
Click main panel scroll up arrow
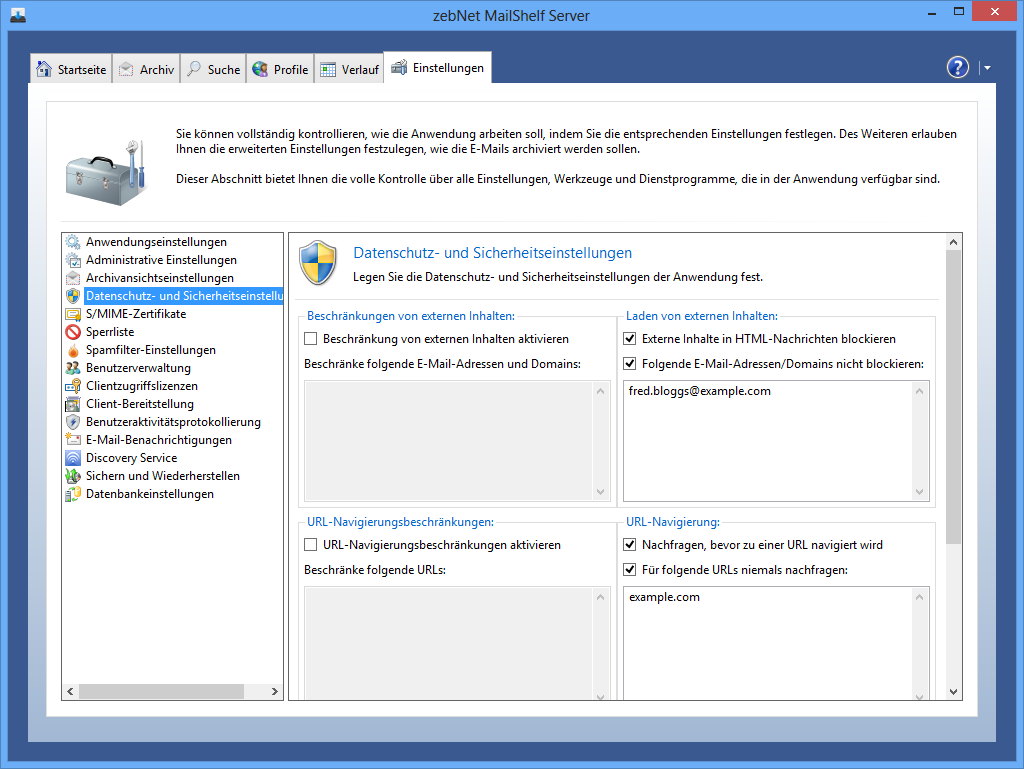point(953,242)
